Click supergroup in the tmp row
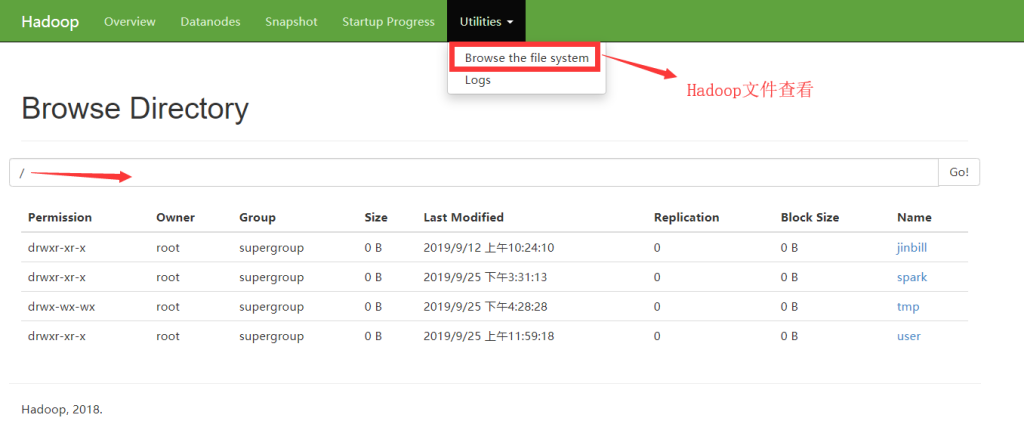Viewport: 1024px width, 421px height. [271, 307]
